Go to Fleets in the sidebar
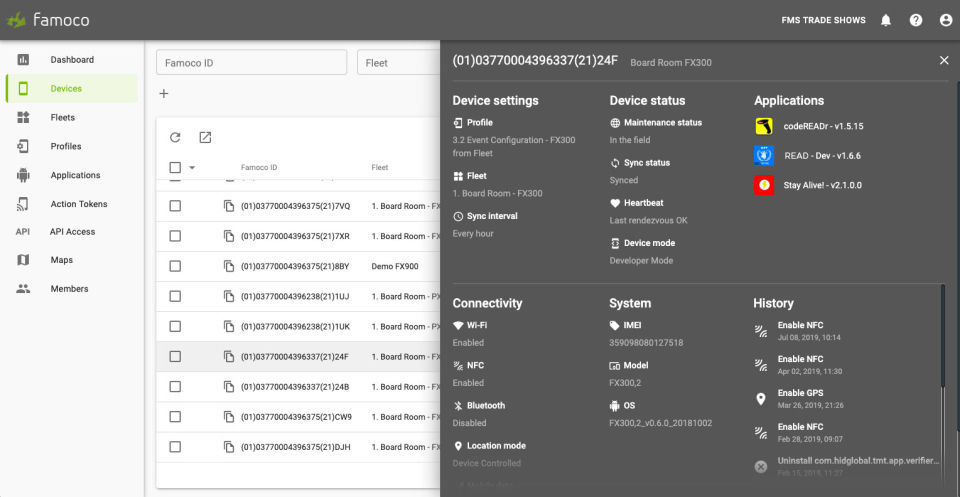 [x=63, y=117]
